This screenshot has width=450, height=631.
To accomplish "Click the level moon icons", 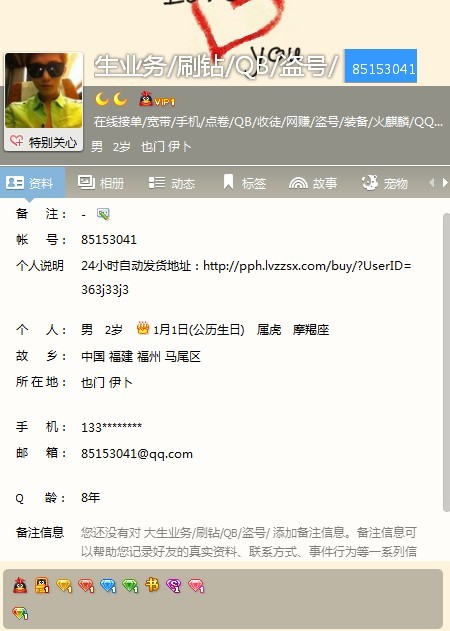I will (111, 99).
